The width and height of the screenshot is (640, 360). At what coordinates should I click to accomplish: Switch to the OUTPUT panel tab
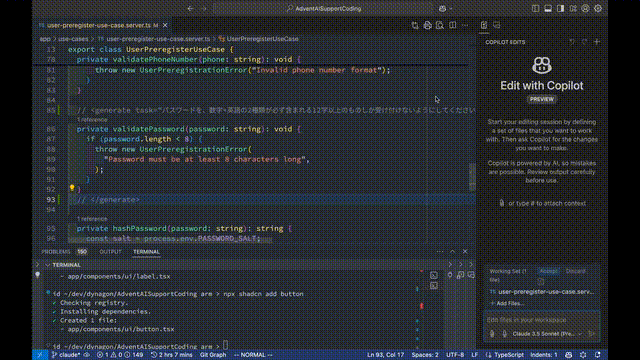point(110,252)
